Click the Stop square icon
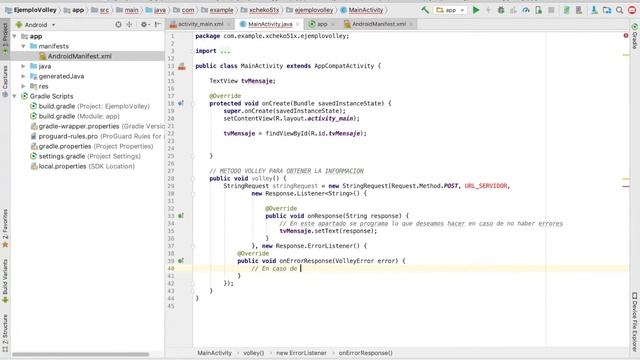Image resolution: width=640 pixels, height=360 pixels. point(551,10)
